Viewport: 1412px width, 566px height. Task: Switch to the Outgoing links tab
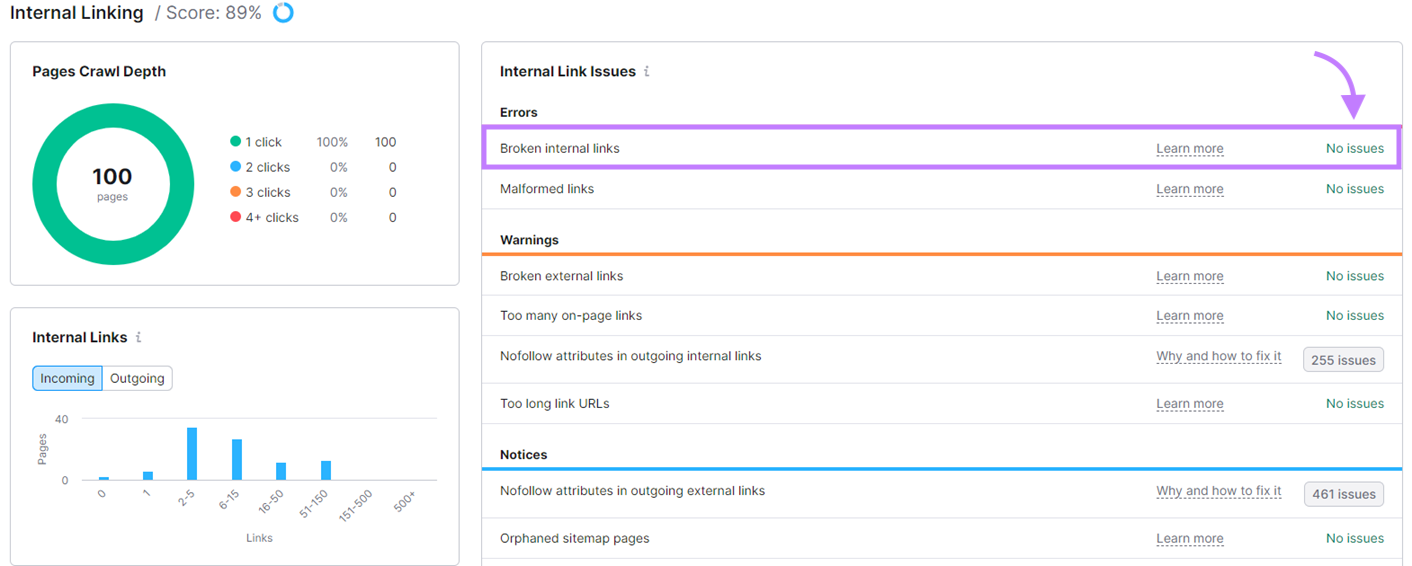pyautogui.click(x=137, y=379)
